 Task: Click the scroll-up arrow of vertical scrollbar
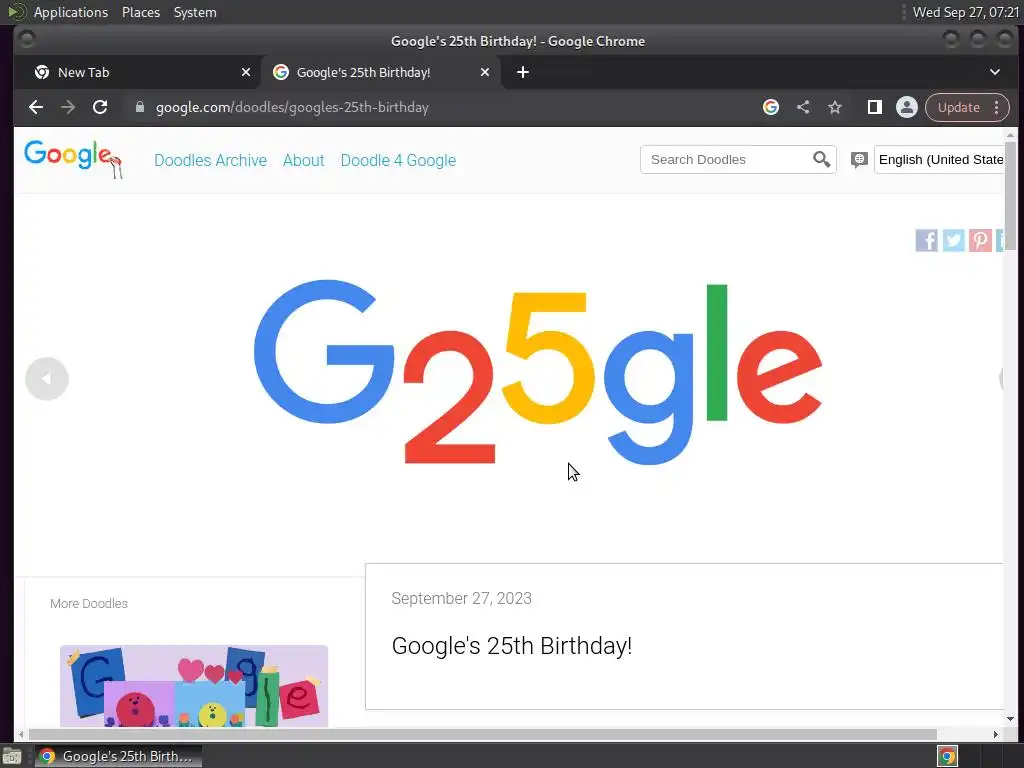(x=1010, y=135)
